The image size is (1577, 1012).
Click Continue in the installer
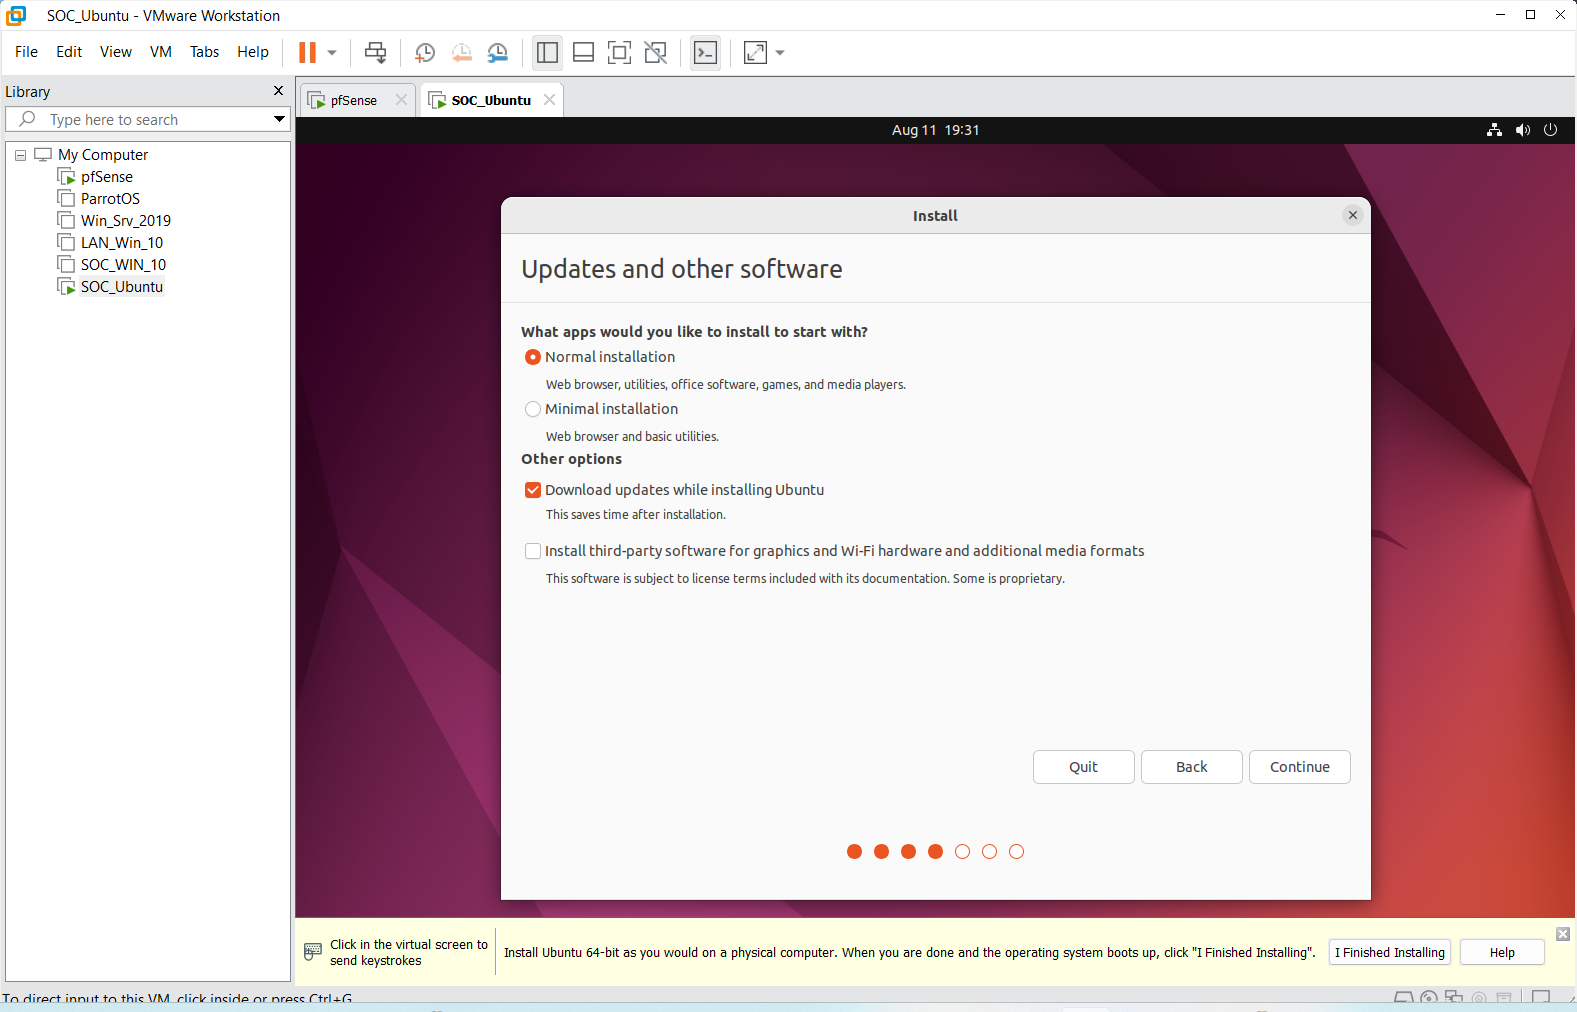pyautogui.click(x=1299, y=767)
